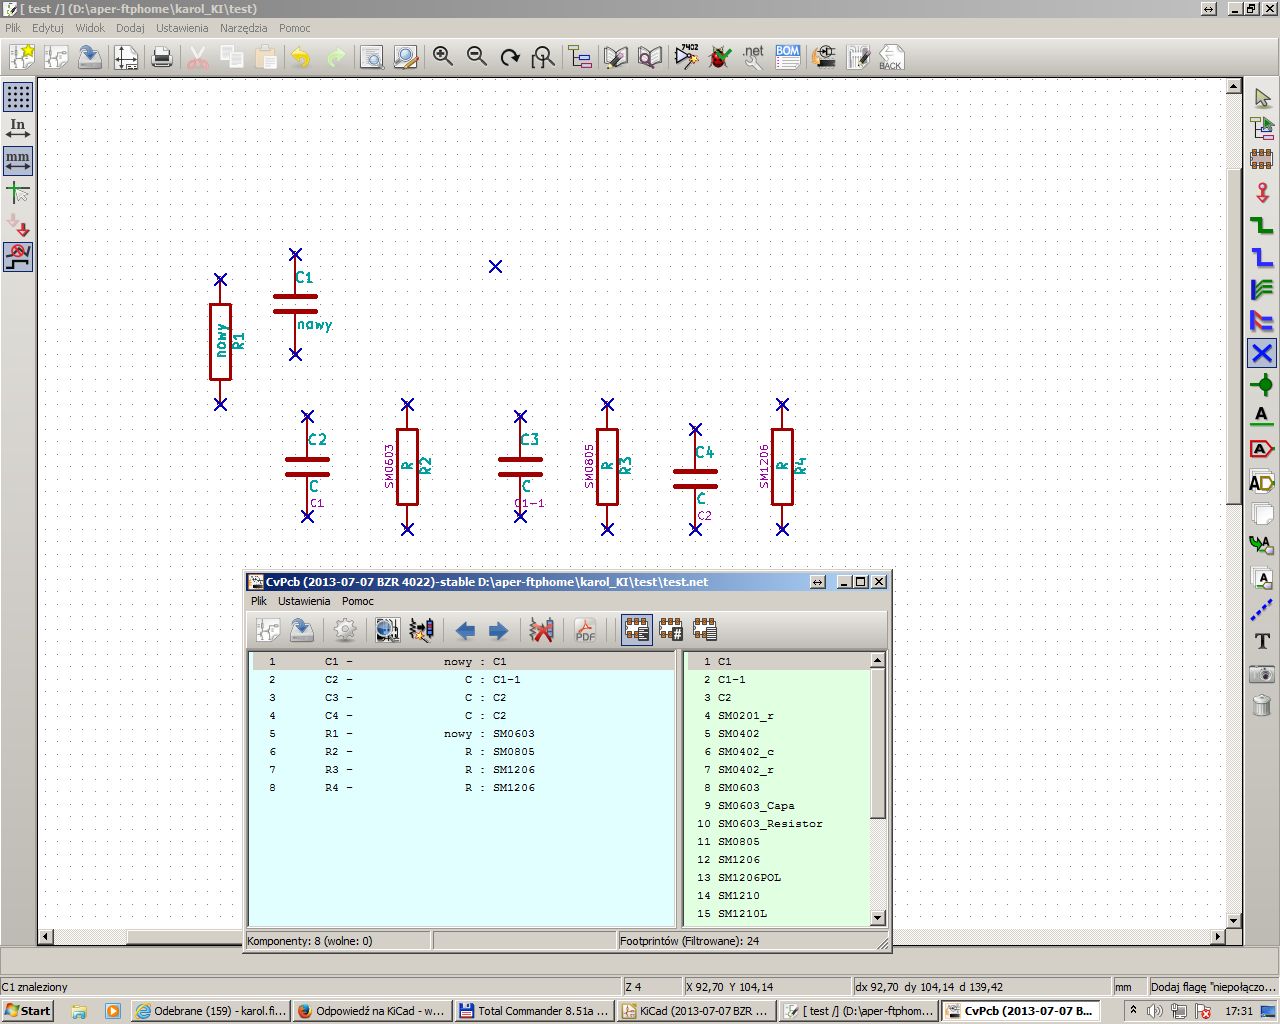Click the Generate netlist (.net) icon

pos(753,57)
